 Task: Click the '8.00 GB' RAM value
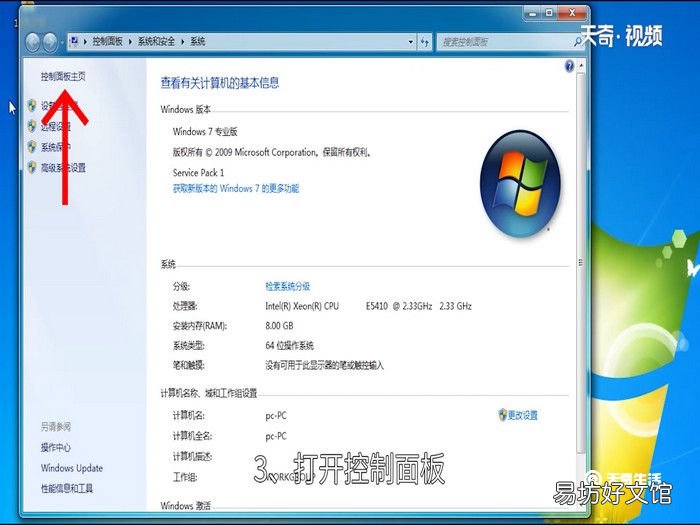[279, 326]
